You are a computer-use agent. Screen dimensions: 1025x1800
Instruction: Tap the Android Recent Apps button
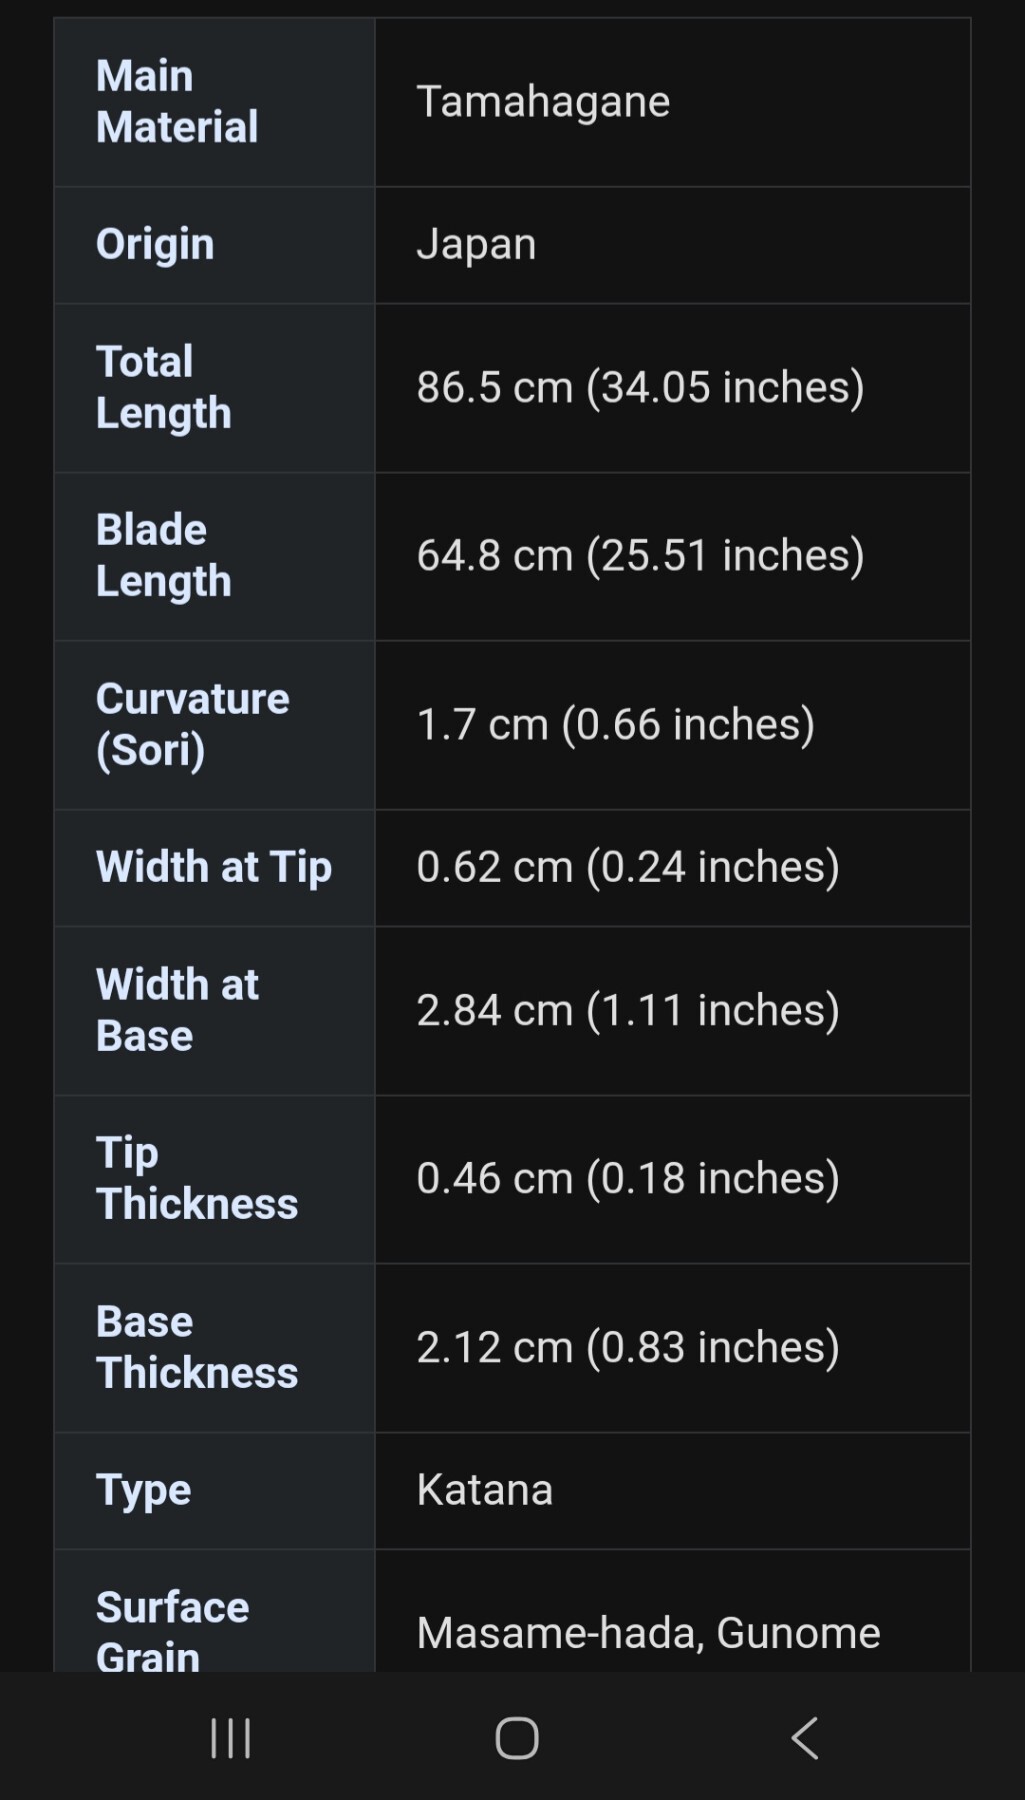click(230, 1738)
